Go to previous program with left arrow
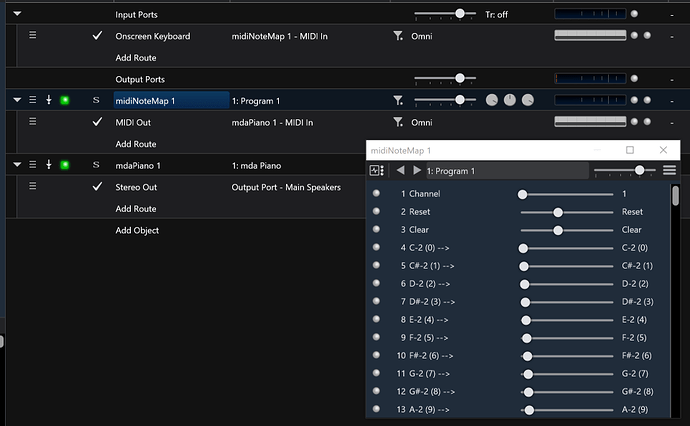 click(x=400, y=170)
